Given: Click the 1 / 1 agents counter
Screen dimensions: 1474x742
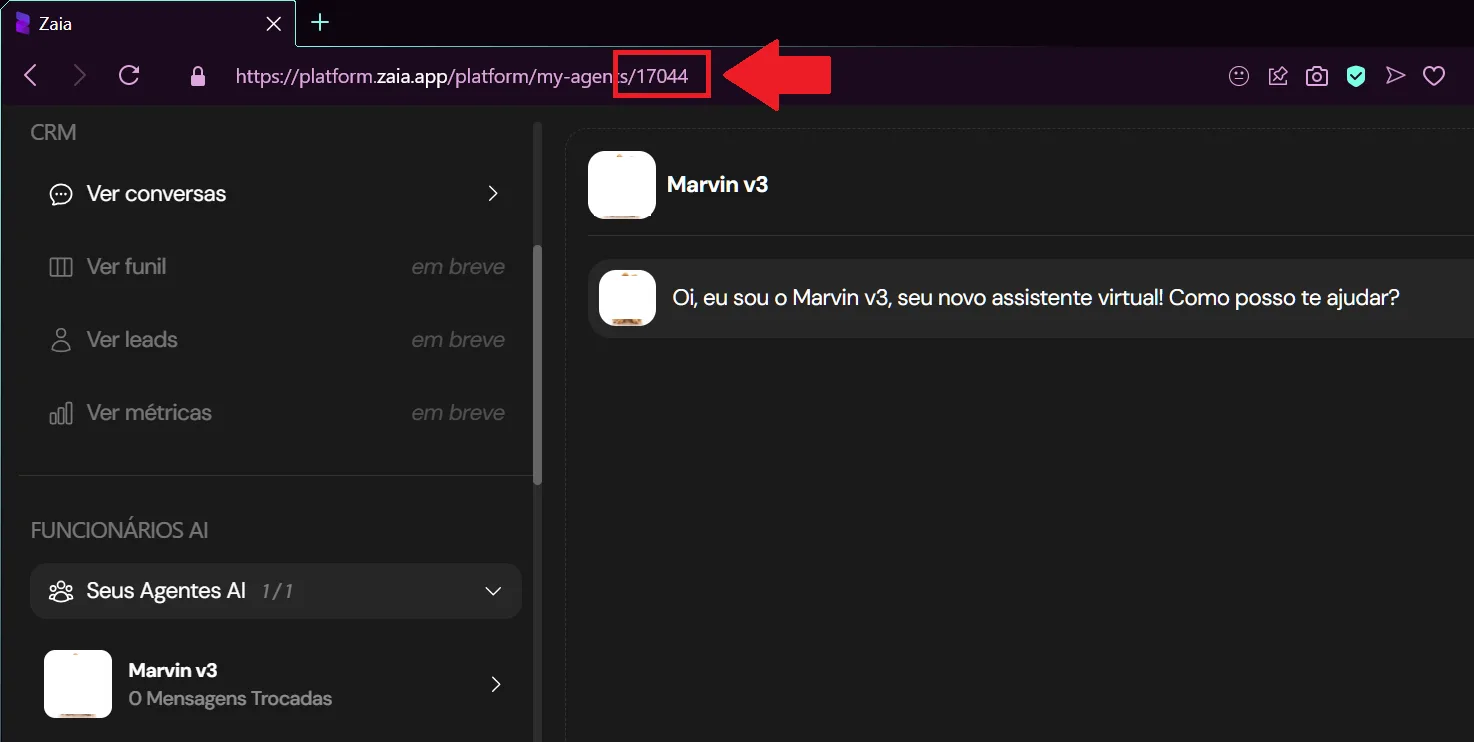Looking at the screenshot, I should tap(277, 592).
